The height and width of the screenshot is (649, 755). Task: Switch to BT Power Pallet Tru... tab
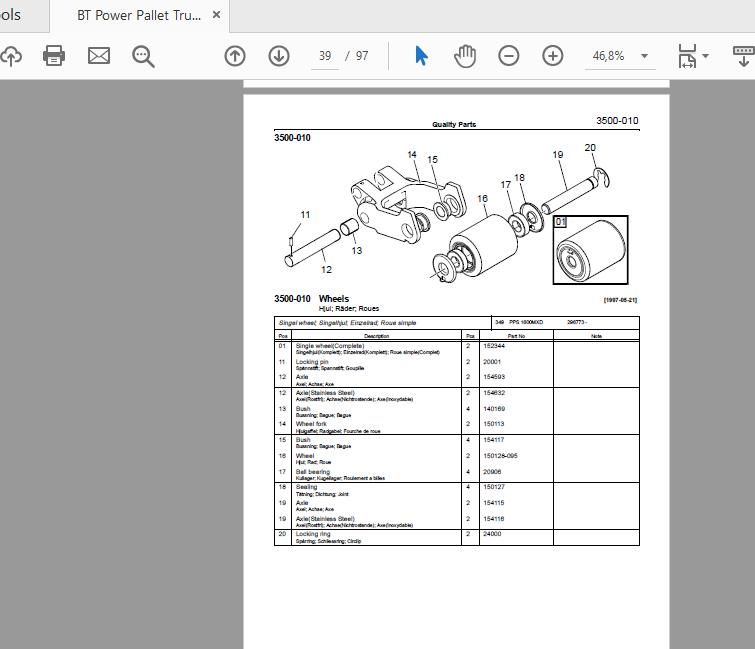(139, 15)
